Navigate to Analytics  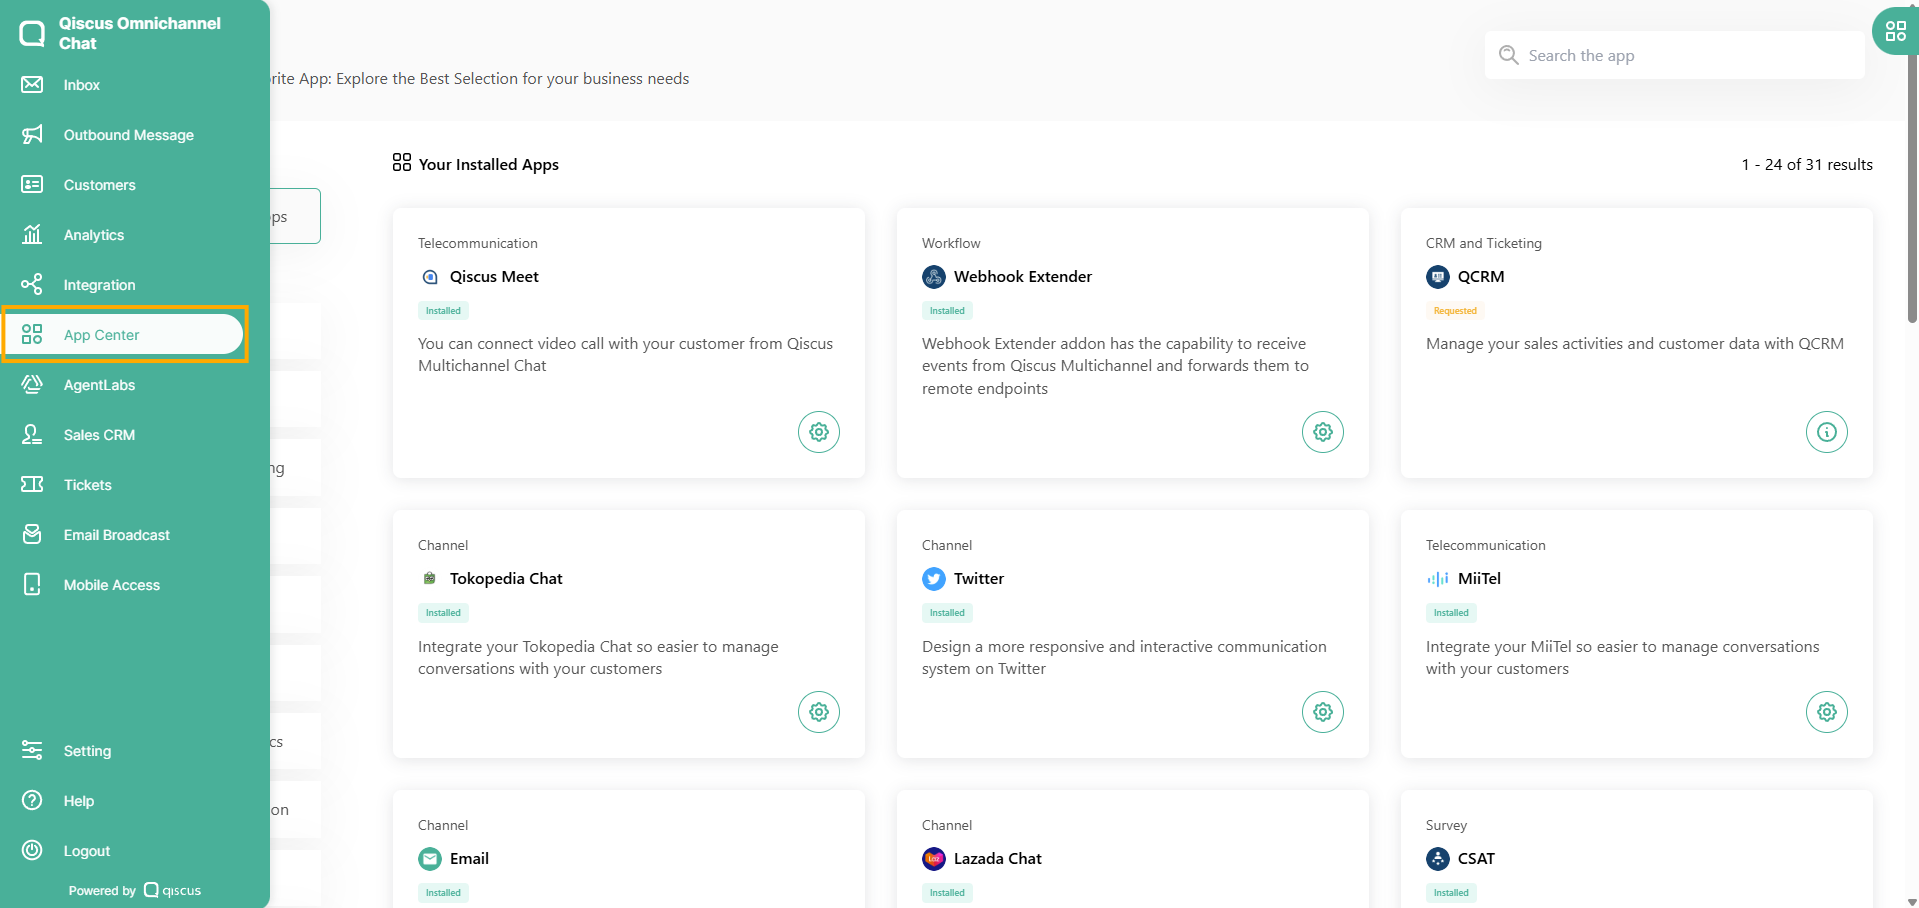click(x=94, y=235)
